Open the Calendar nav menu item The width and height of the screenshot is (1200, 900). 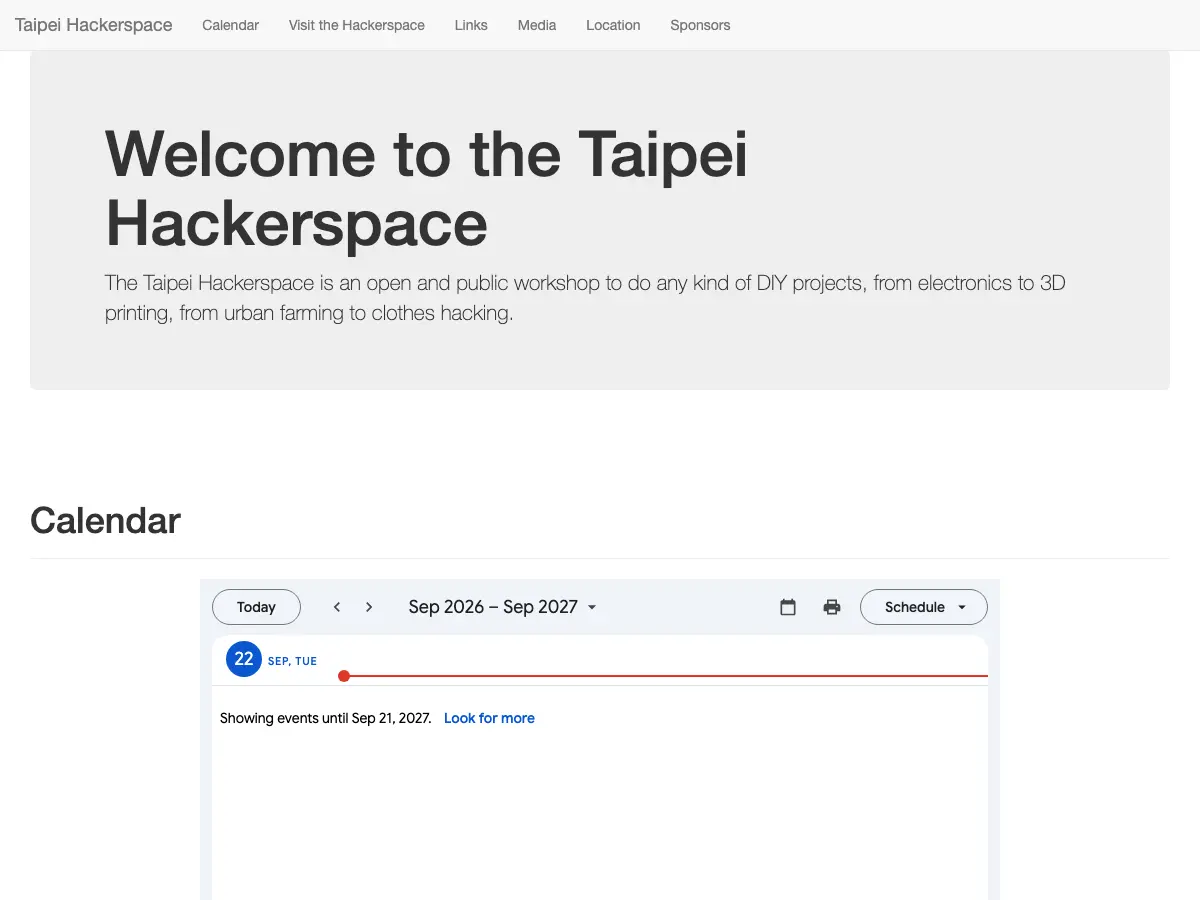[x=230, y=25]
